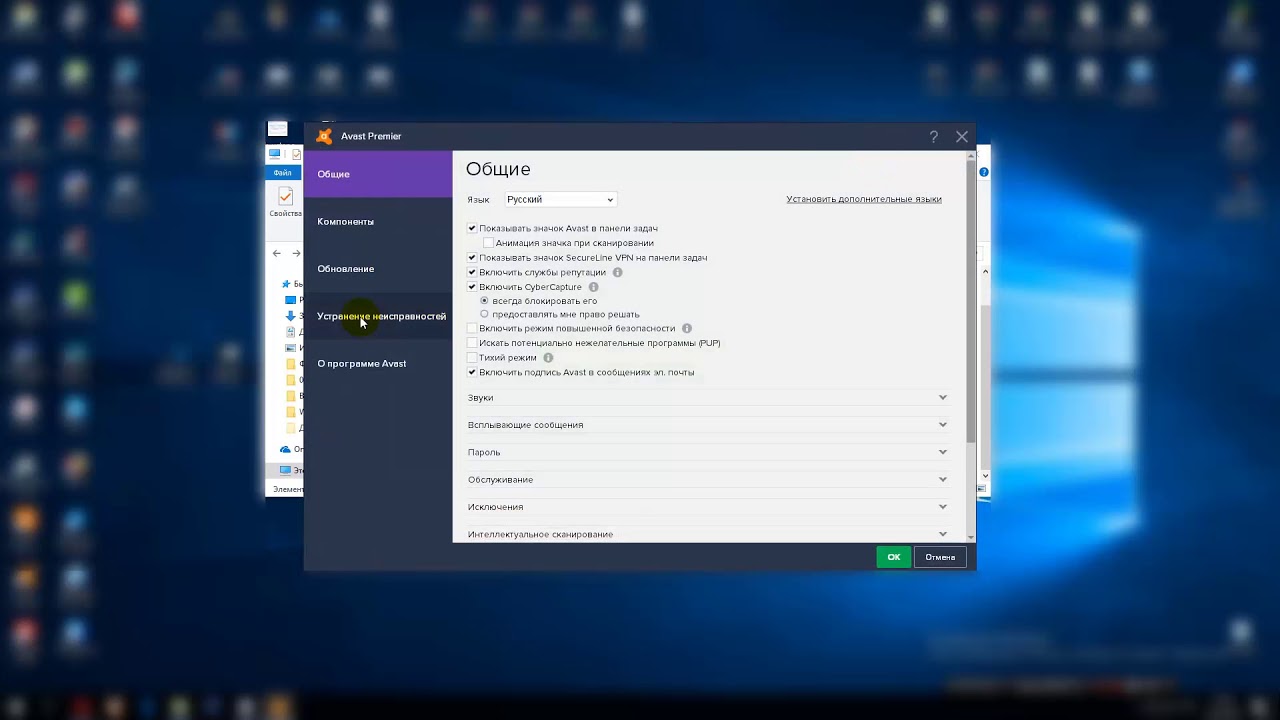Go forward using Explorer's forward arrow
This screenshot has height=720, width=1280.
tap(296, 254)
